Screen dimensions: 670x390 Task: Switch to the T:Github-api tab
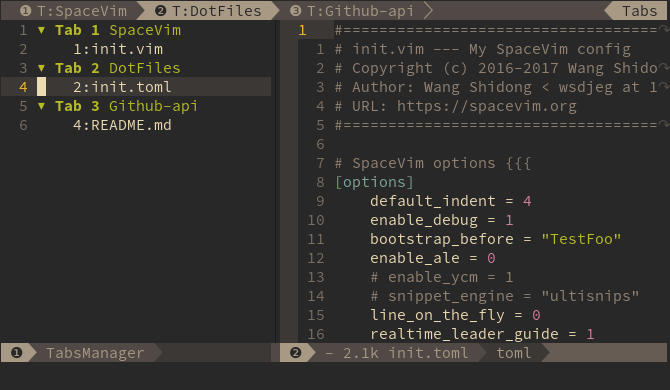(353, 11)
